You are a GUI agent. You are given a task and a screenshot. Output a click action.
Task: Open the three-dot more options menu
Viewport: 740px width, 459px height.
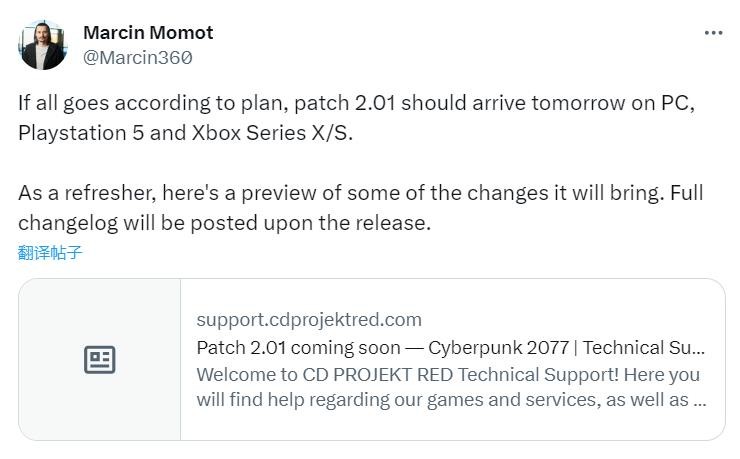click(x=713, y=33)
